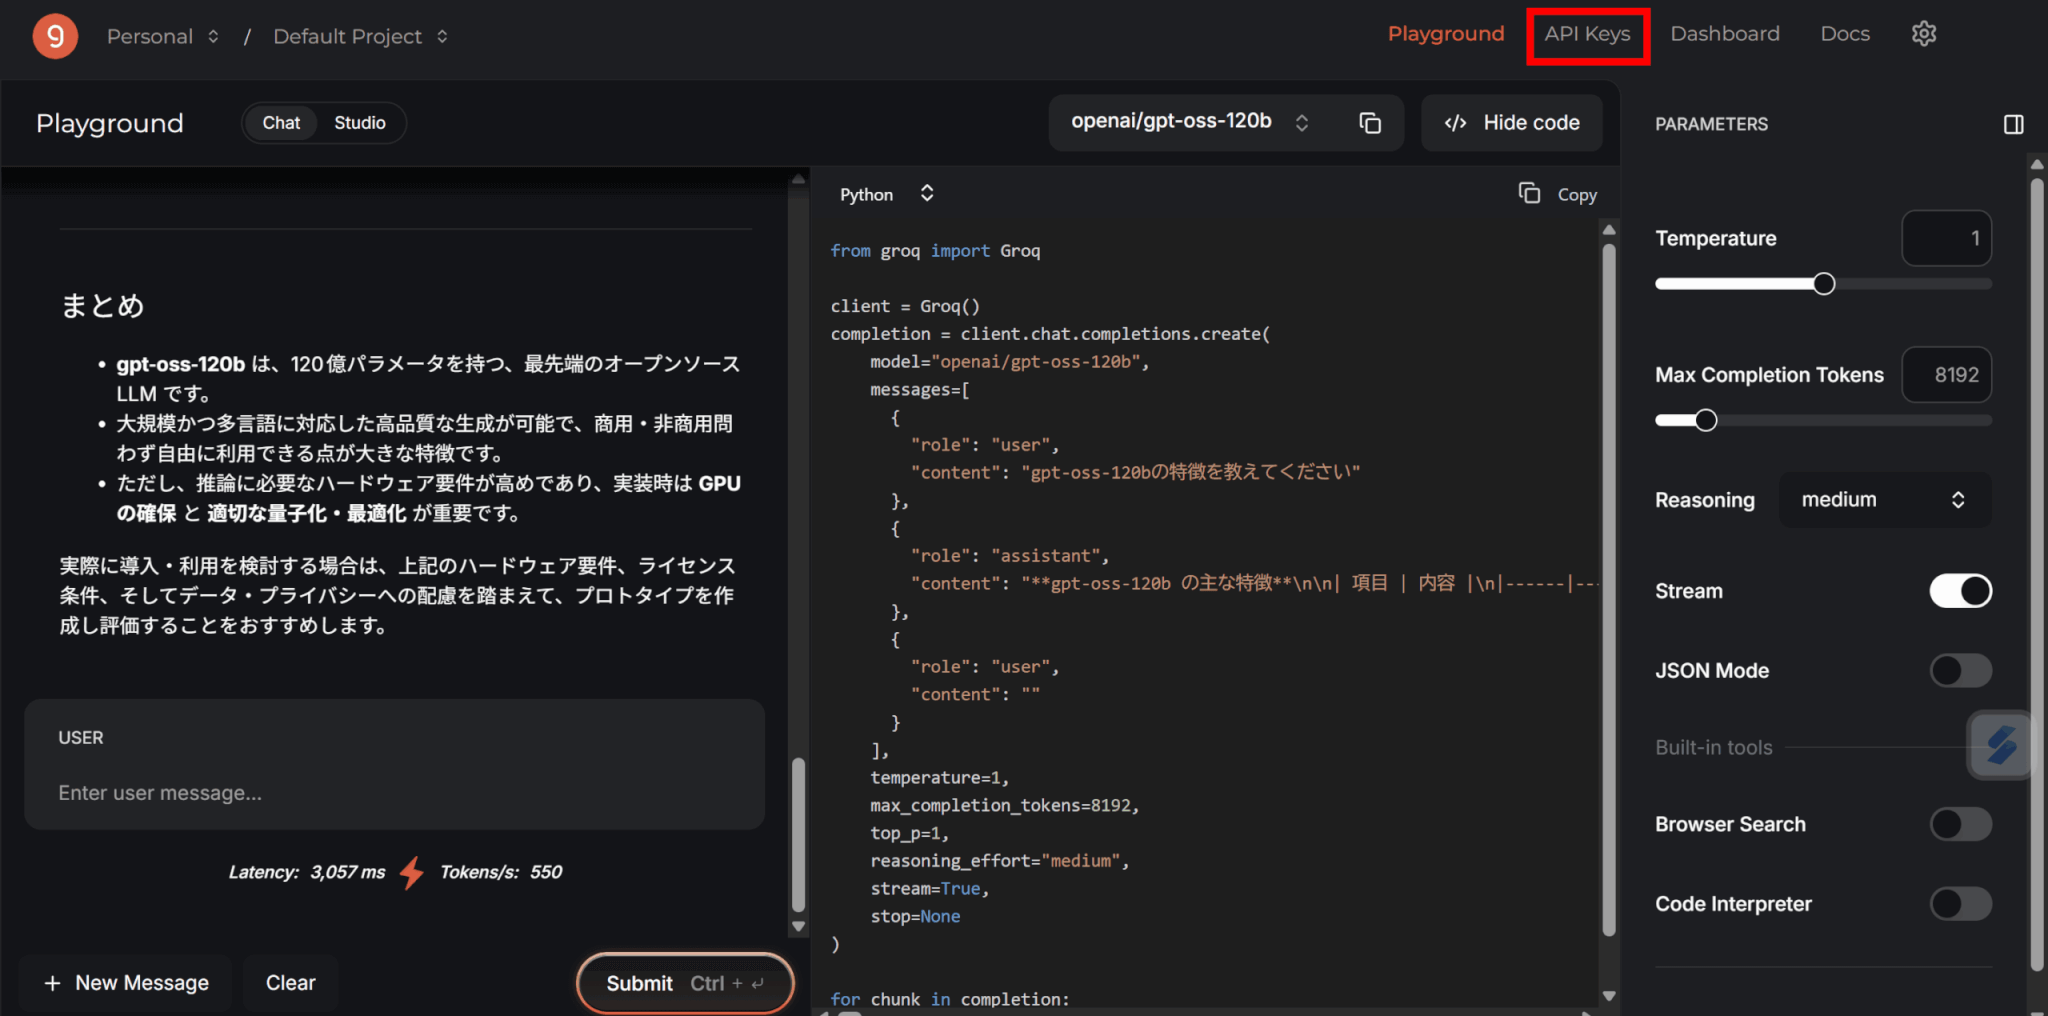Viewport: 2048px width, 1016px height.
Task: Open the openai/gpt-oss-120b model dropdown
Action: pos(1189,122)
